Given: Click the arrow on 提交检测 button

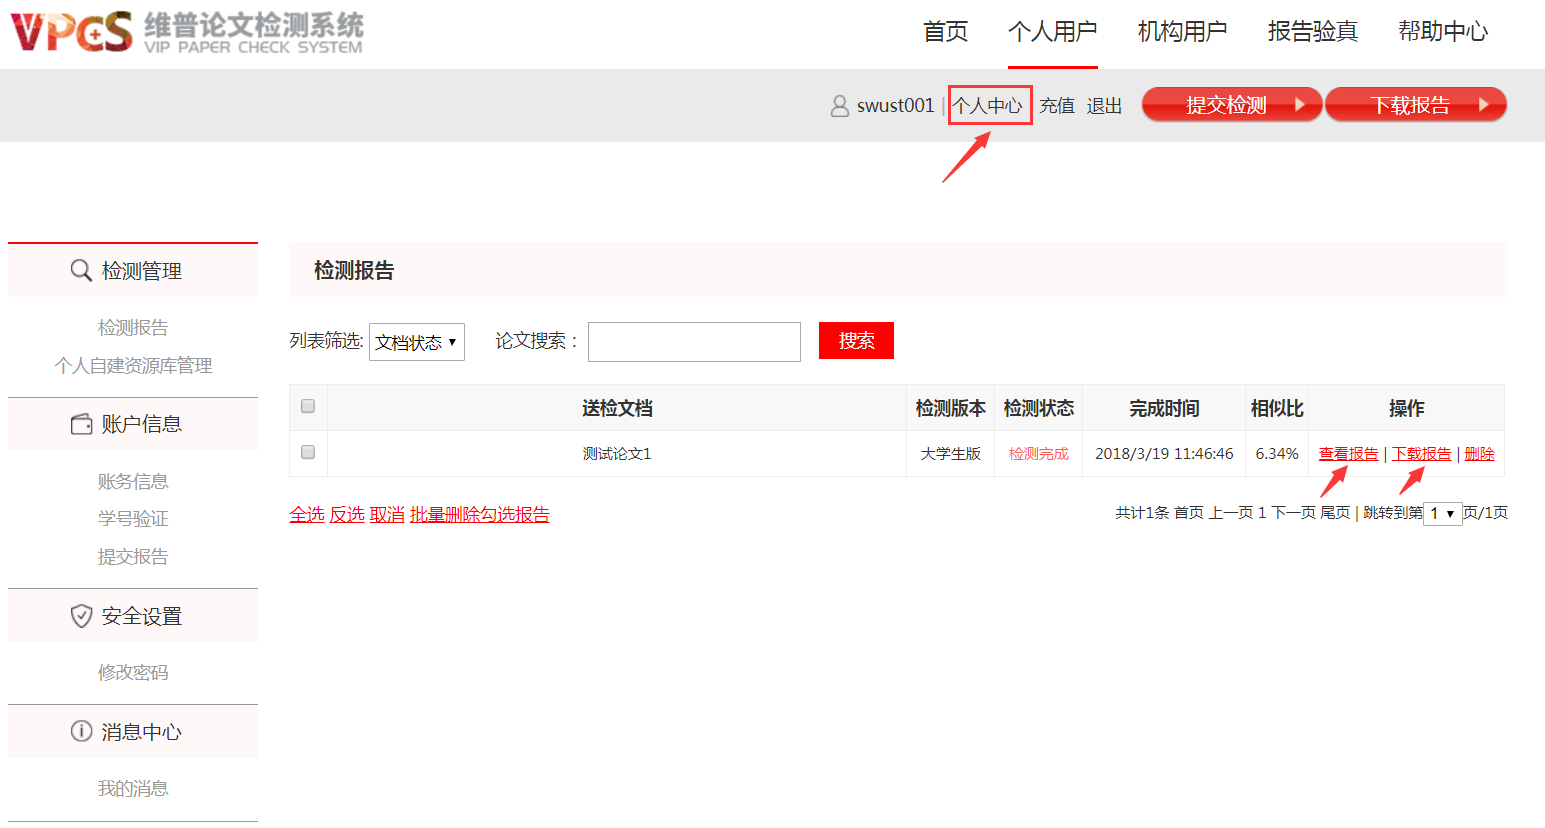Looking at the screenshot, I should pyautogui.click(x=1299, y=104).
